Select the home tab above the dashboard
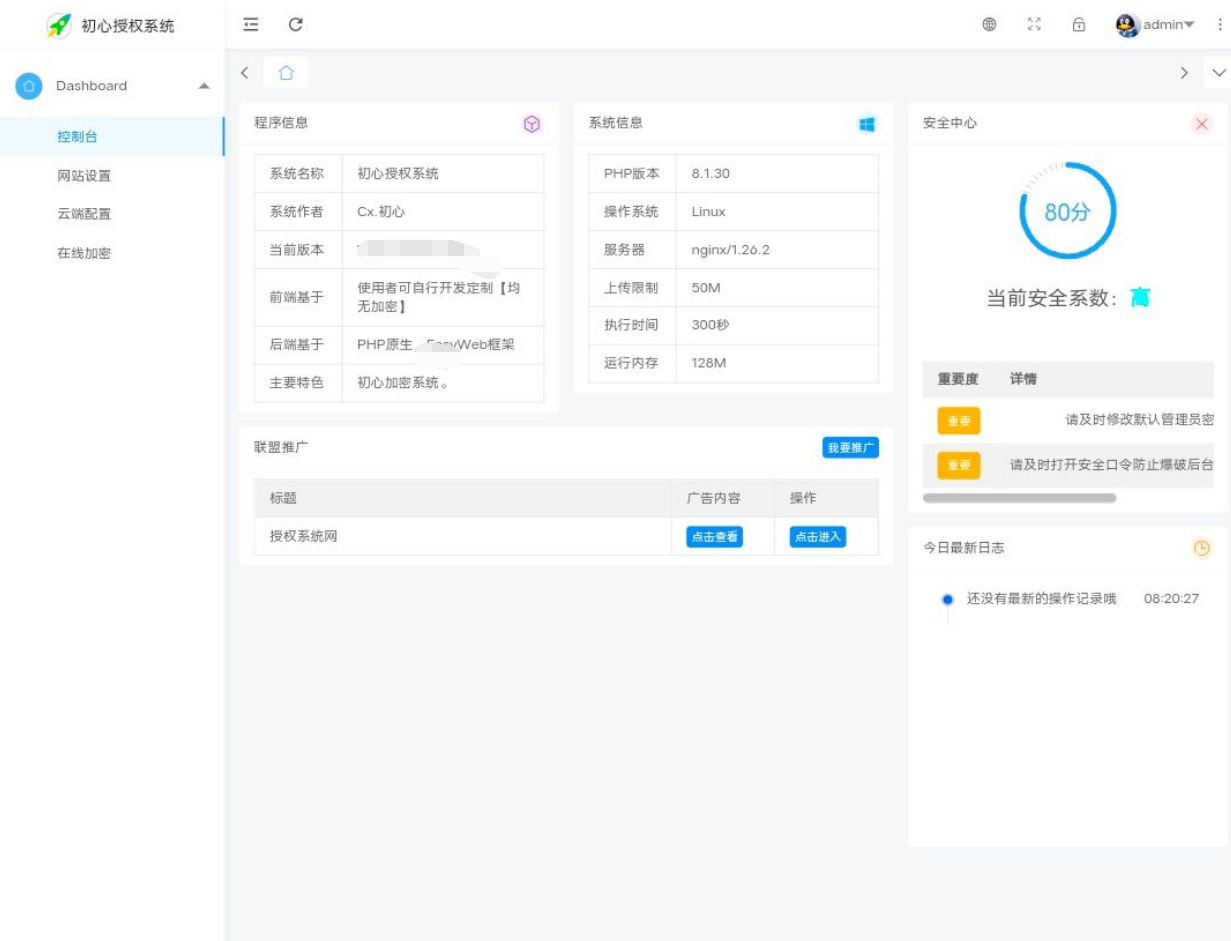This screenshot has width=1231, height=941. tap(287, 72)
